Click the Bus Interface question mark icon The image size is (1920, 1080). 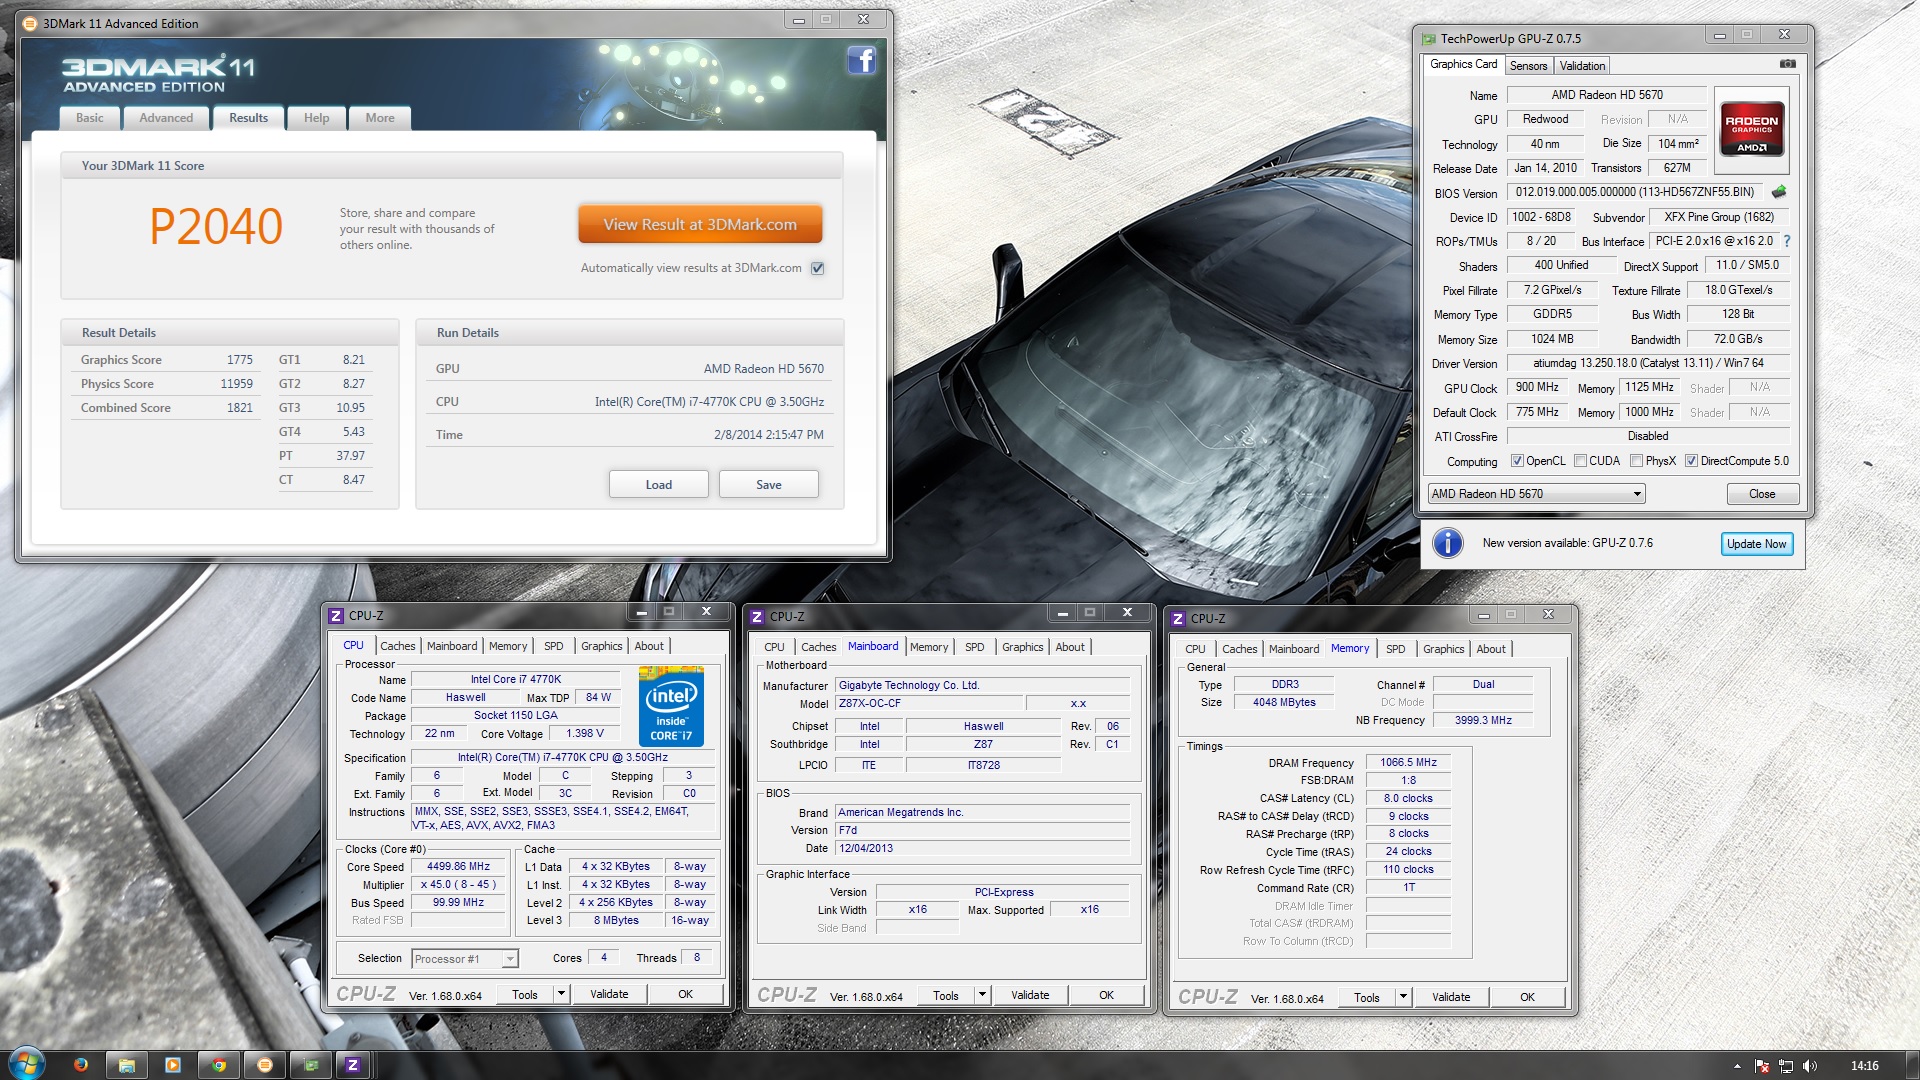coord(1786,241)
